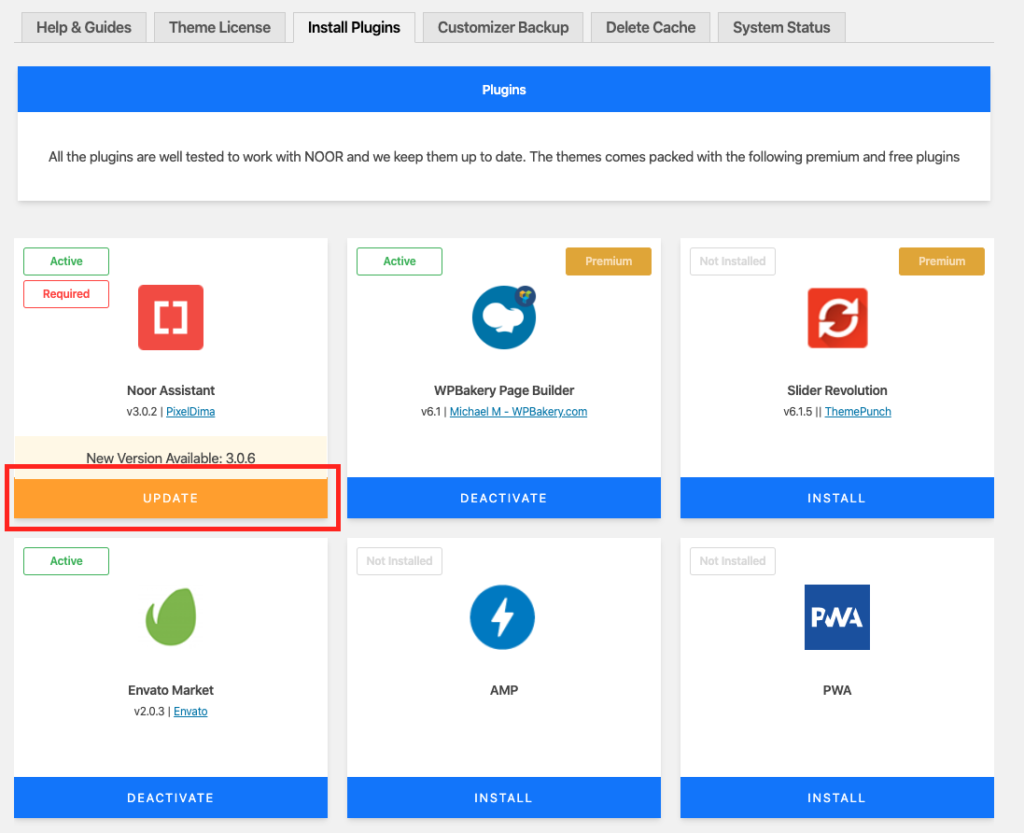Click the Premium badge on Slider Revolution

(941, 261)
